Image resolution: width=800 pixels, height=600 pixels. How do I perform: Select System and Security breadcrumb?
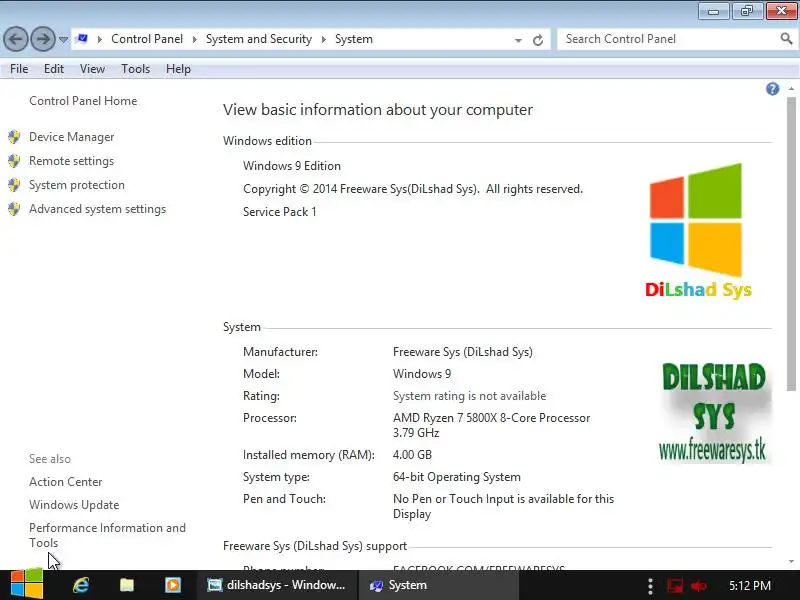coord(259,39)
